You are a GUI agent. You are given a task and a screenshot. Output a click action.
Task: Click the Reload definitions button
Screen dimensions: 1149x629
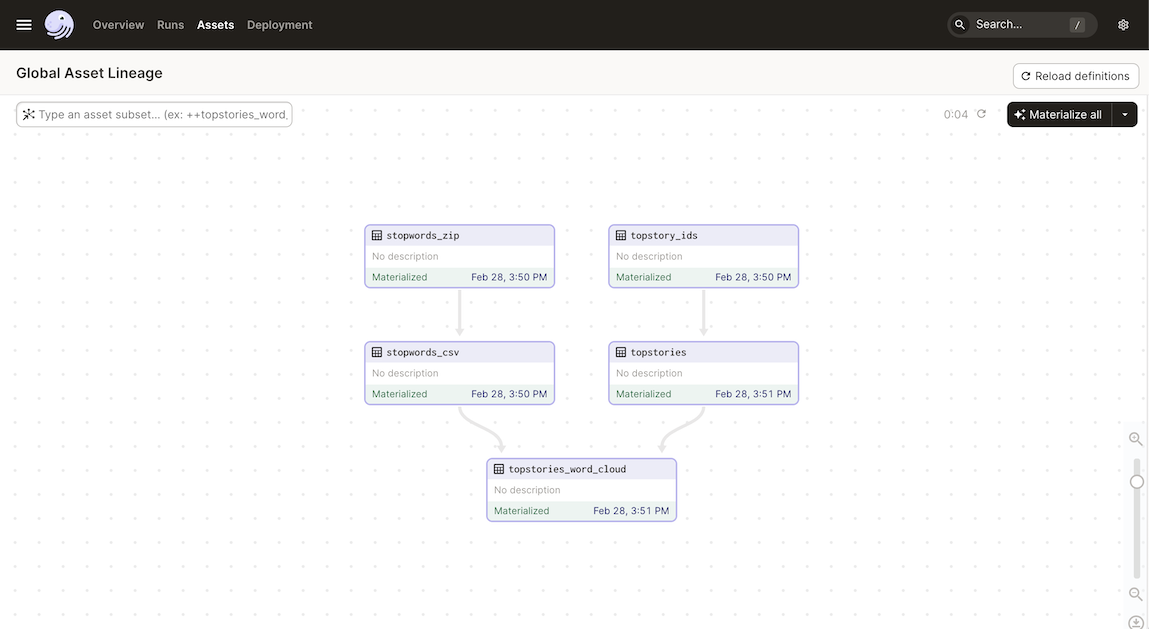[x=1075, y=76]
